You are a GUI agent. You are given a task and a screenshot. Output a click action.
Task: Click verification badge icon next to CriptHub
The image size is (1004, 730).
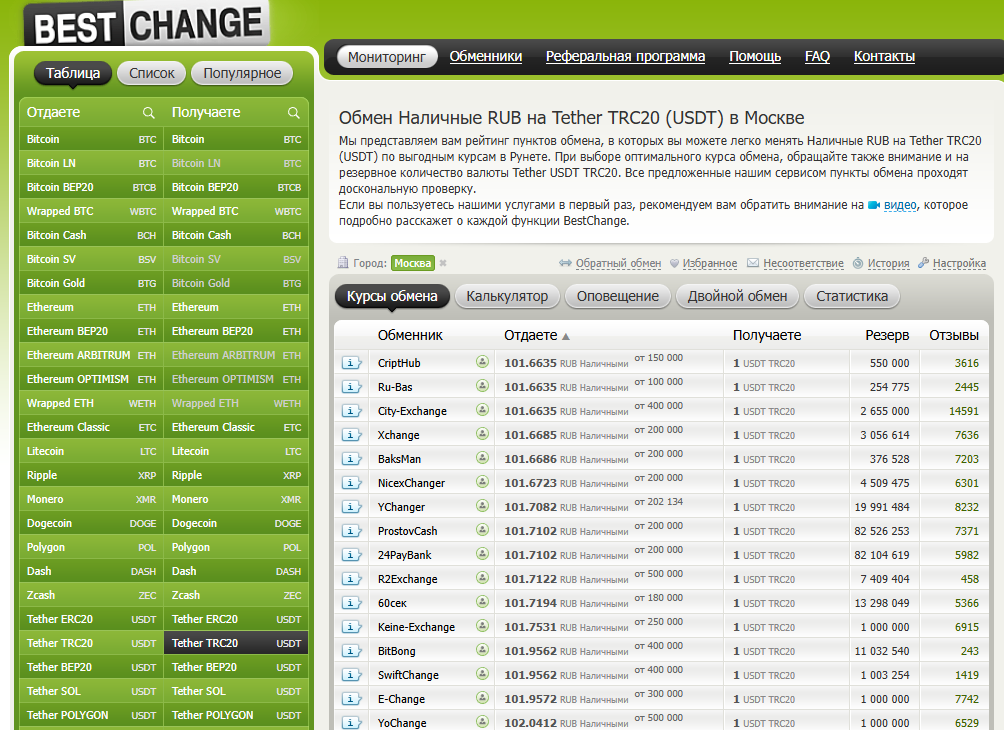coord(483,362)
